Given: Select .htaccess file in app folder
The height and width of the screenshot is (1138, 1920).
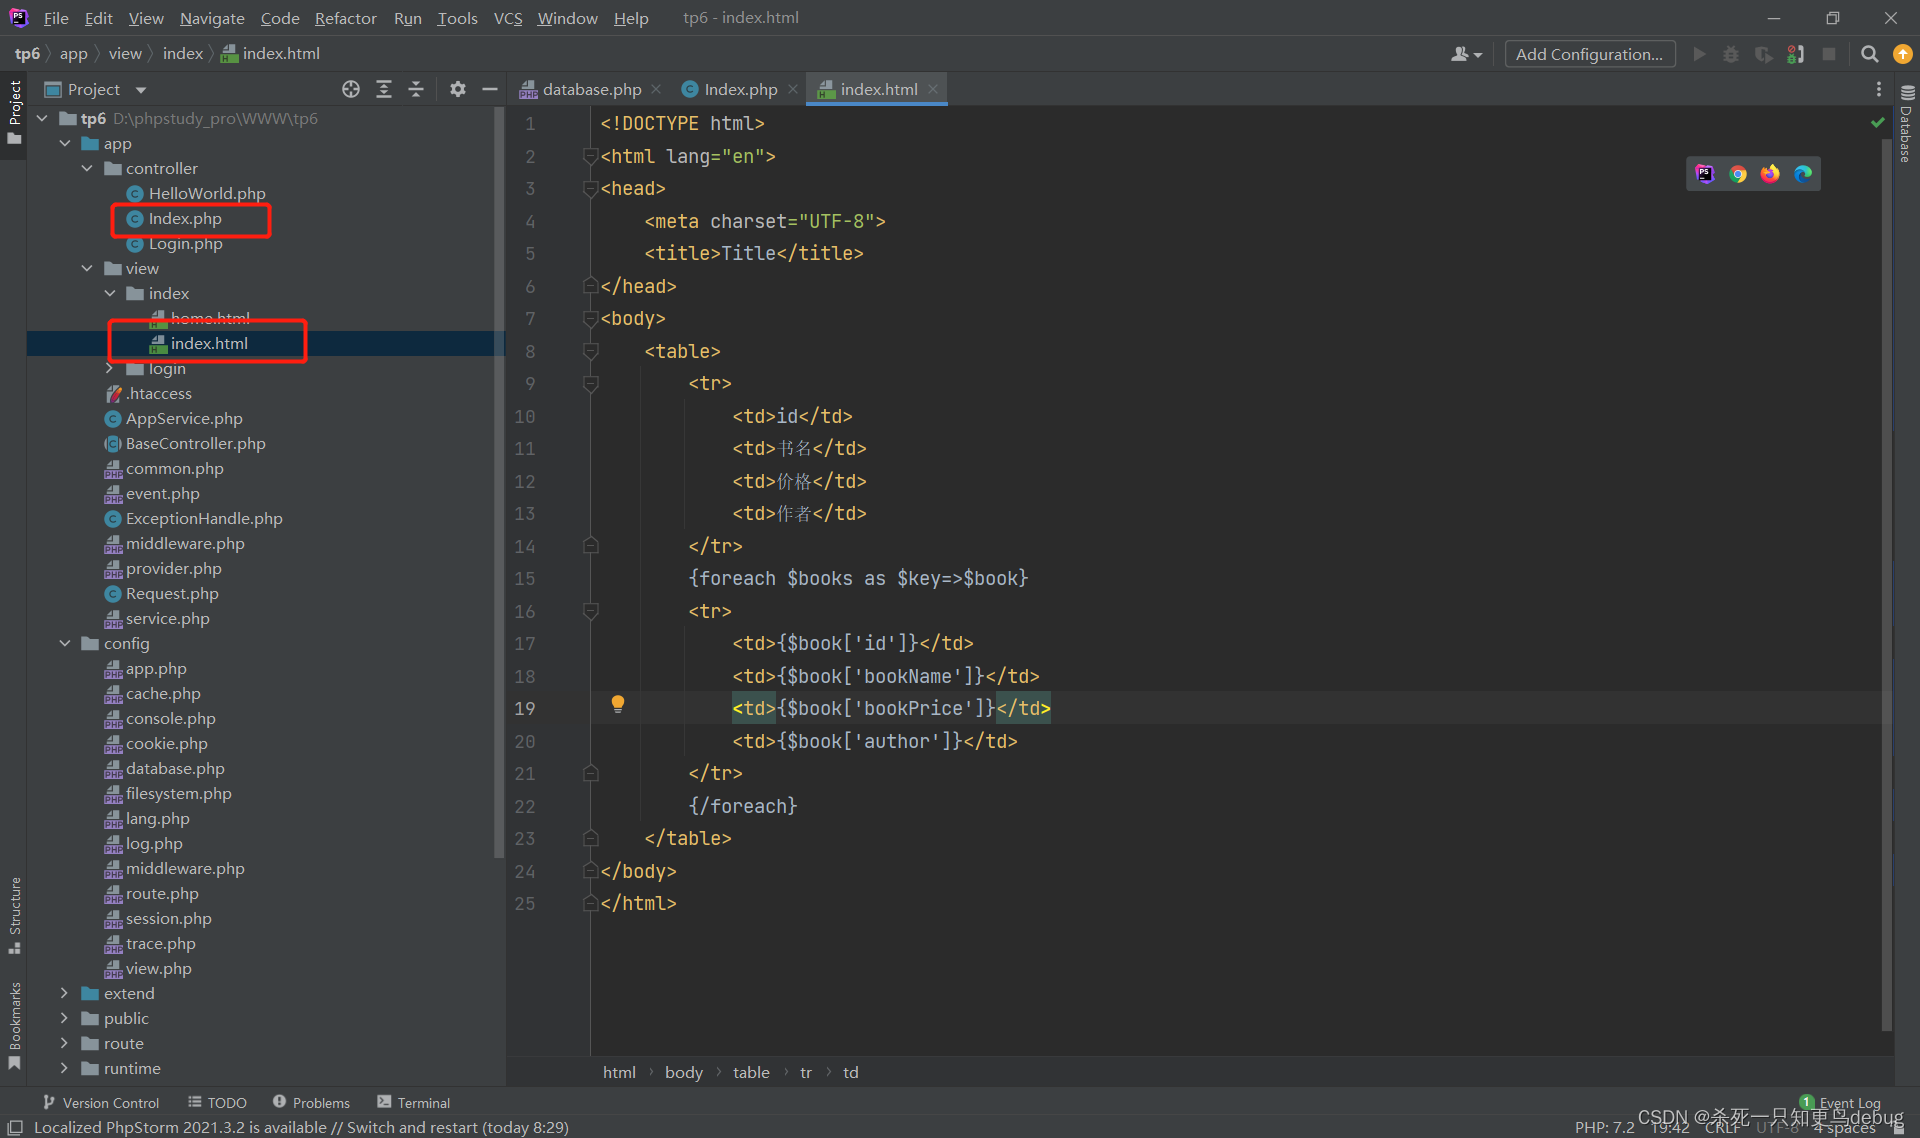Looking at the screenshot, I should (x=158, y=393).
